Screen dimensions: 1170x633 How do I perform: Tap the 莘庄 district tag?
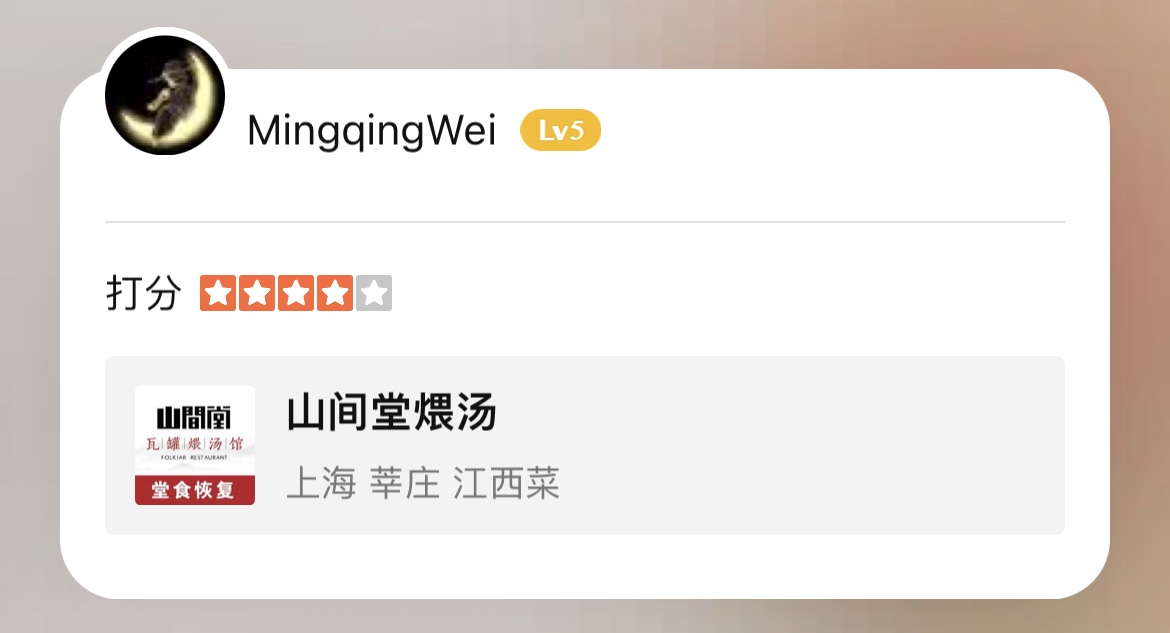[404, 483]
